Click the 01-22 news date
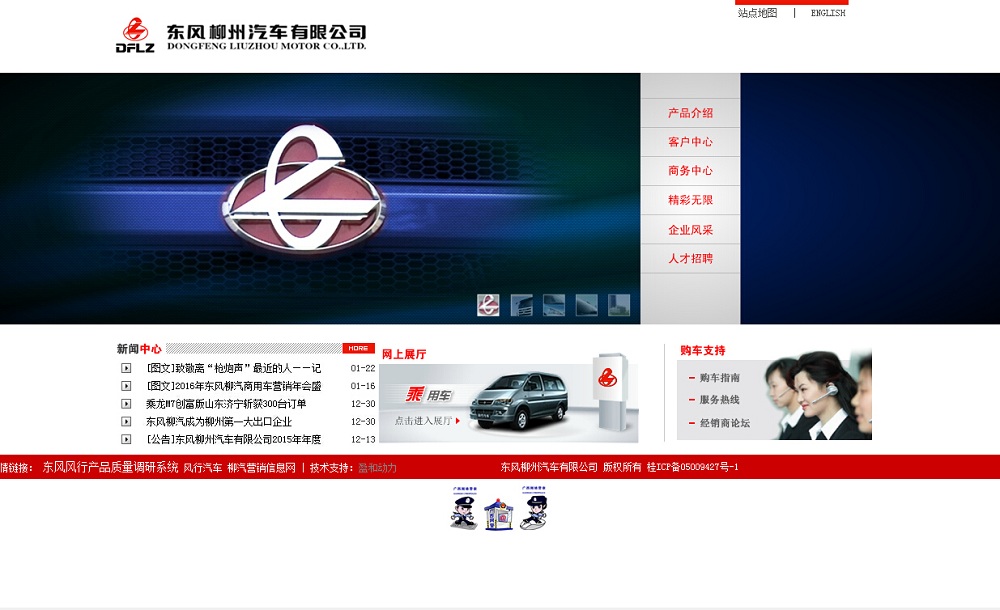This screenshot has height=610, width=1000. tap(363, 368)
